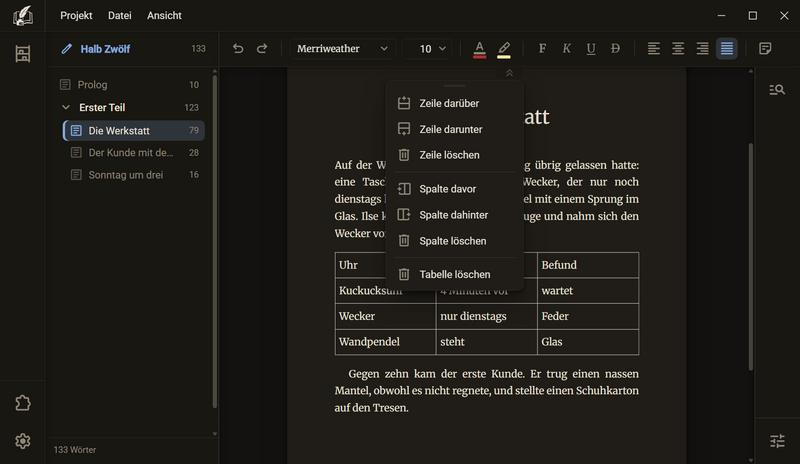Viewport: 800px width, 464px height.
Task: Click the 133 Wörter status text
Action: (75, 450)
